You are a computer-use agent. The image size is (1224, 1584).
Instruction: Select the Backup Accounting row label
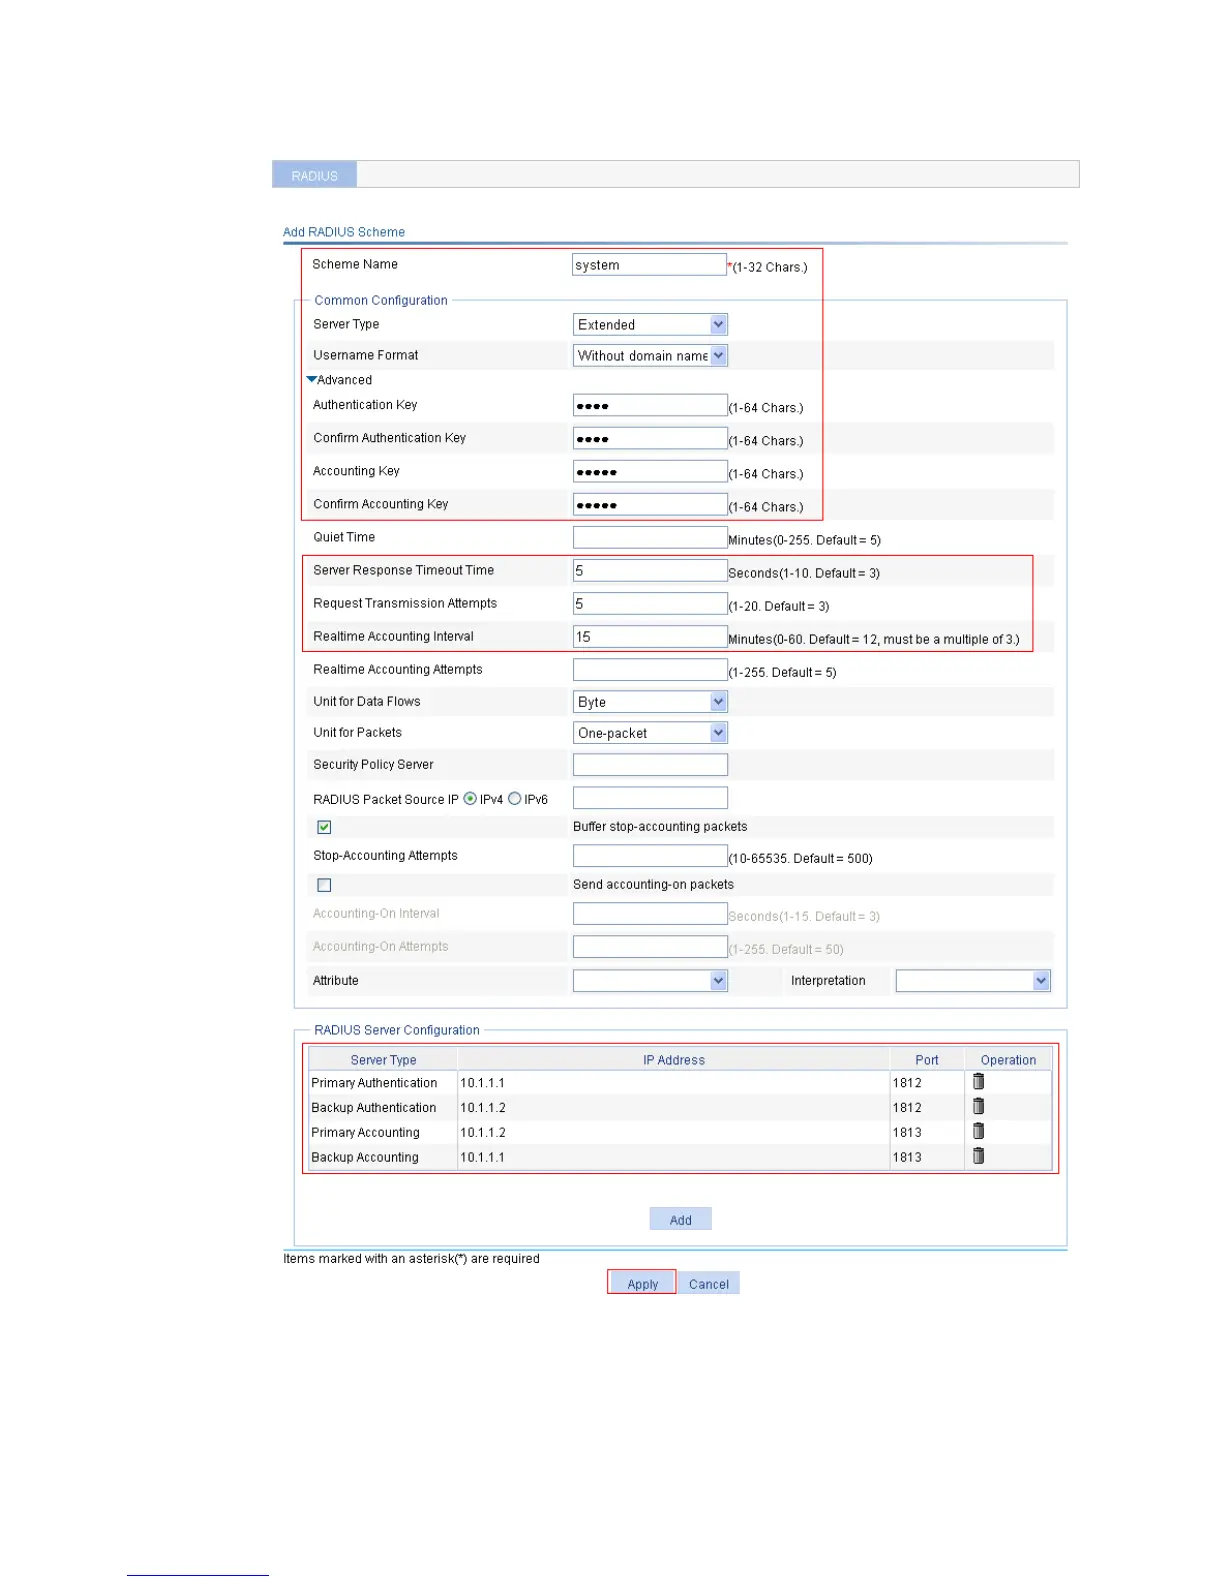tap(365, 1157)
